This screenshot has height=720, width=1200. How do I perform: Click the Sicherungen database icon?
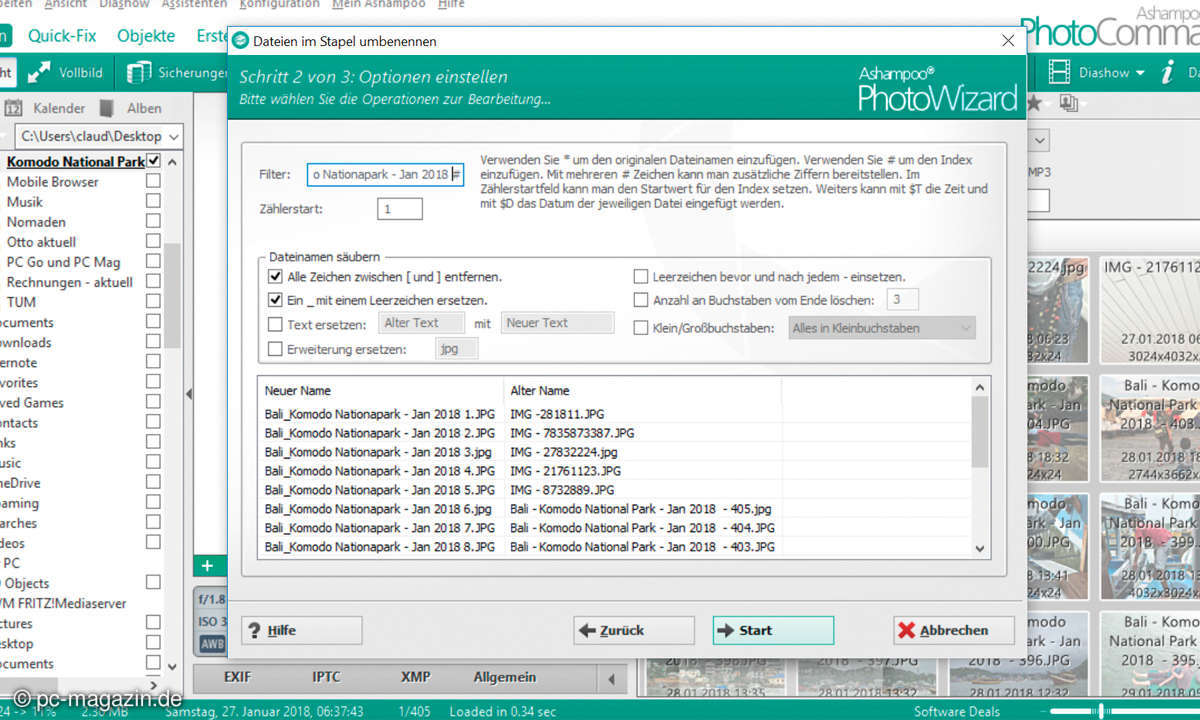coord(140,73)
